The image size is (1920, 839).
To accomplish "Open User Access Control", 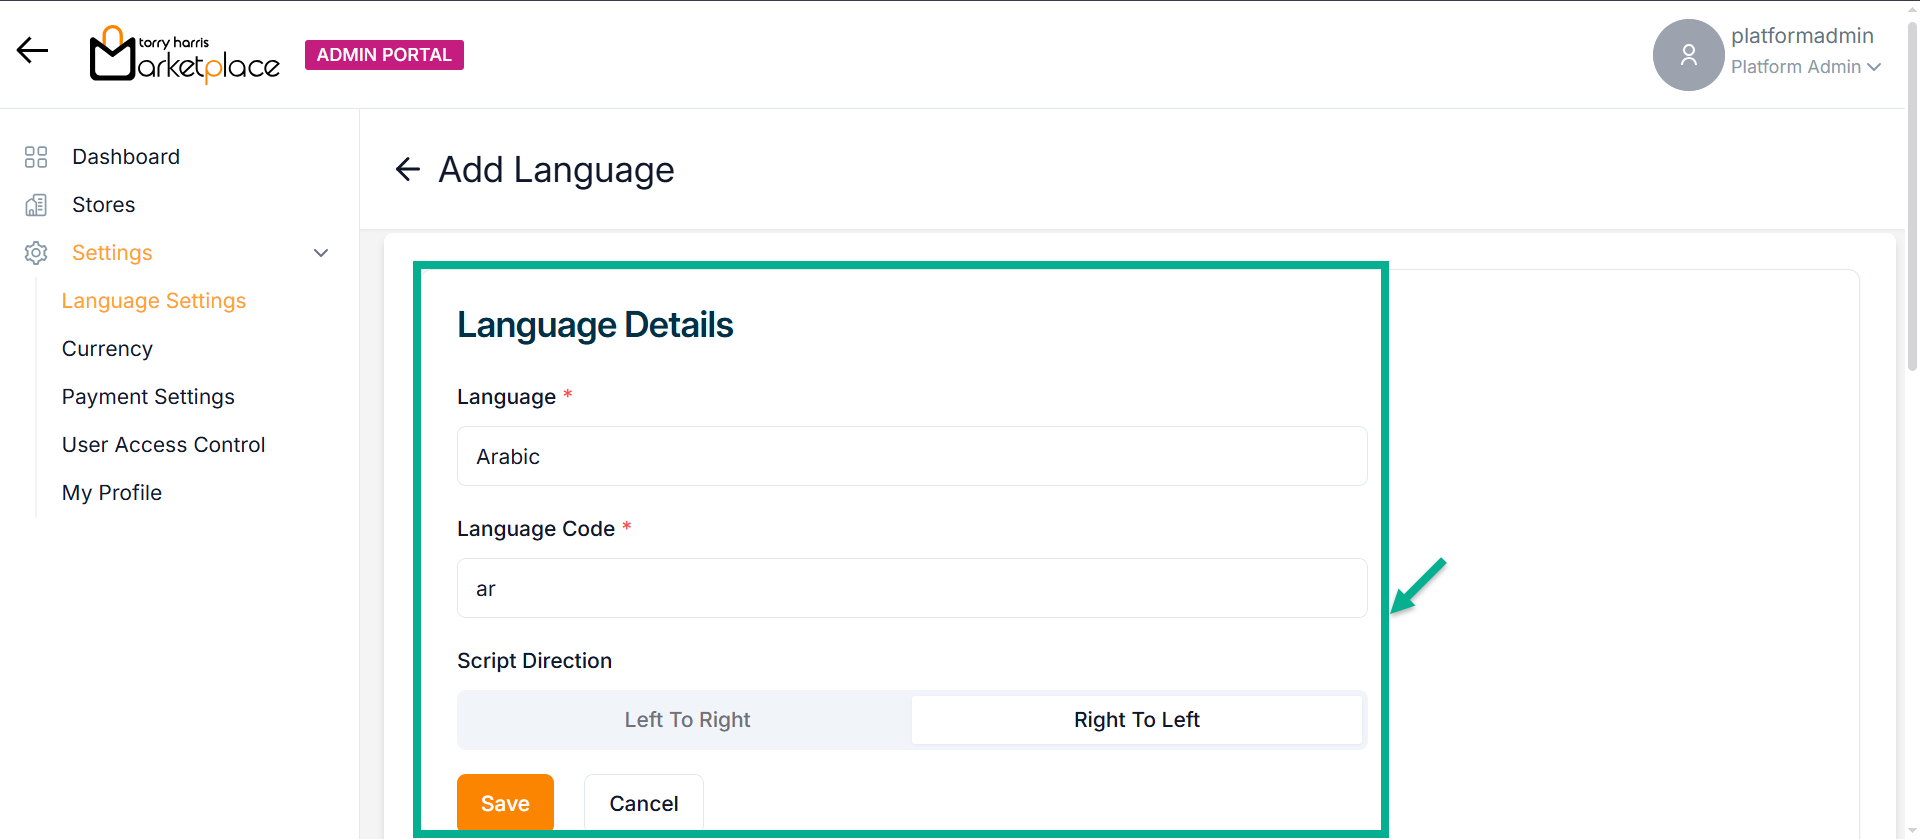I will point(163,445).
